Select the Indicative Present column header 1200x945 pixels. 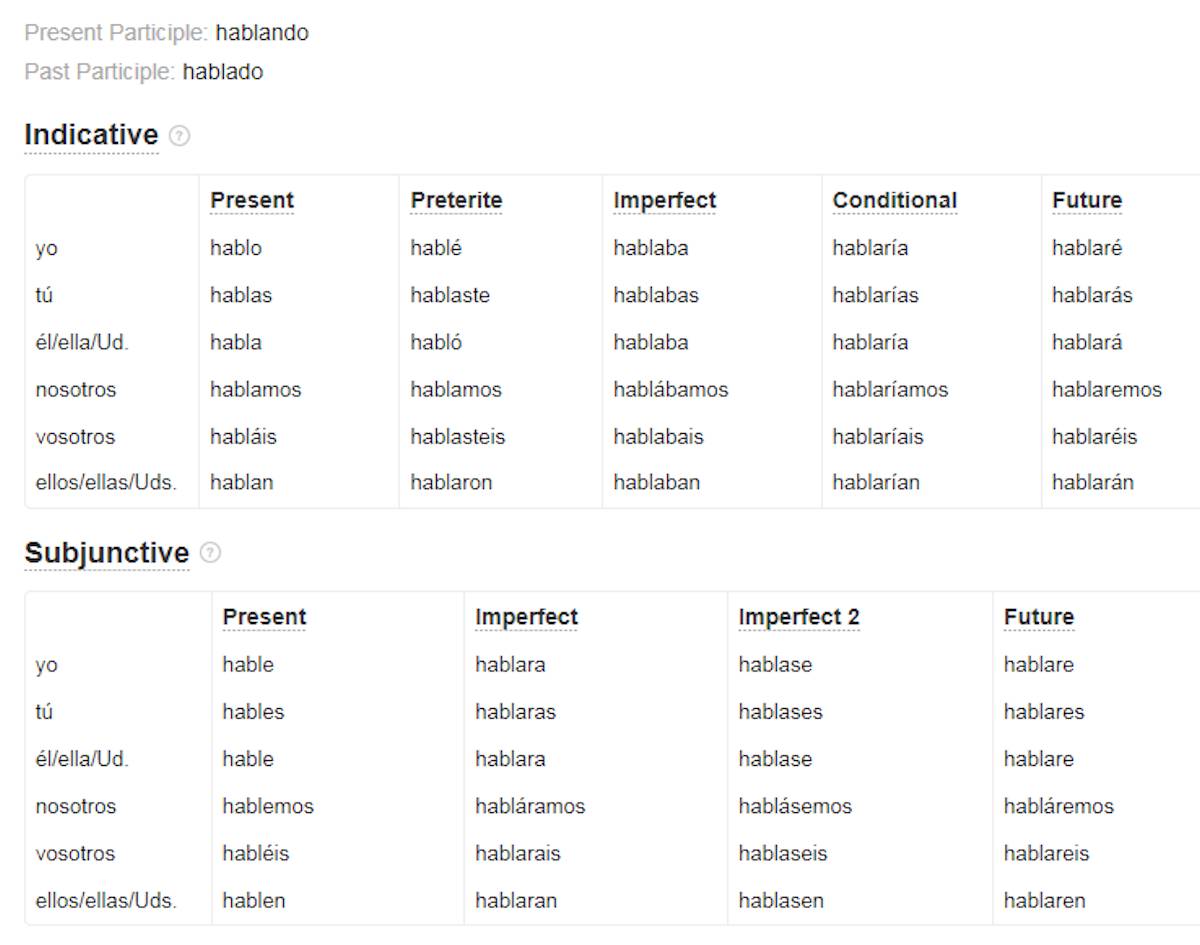pos(252,201)
